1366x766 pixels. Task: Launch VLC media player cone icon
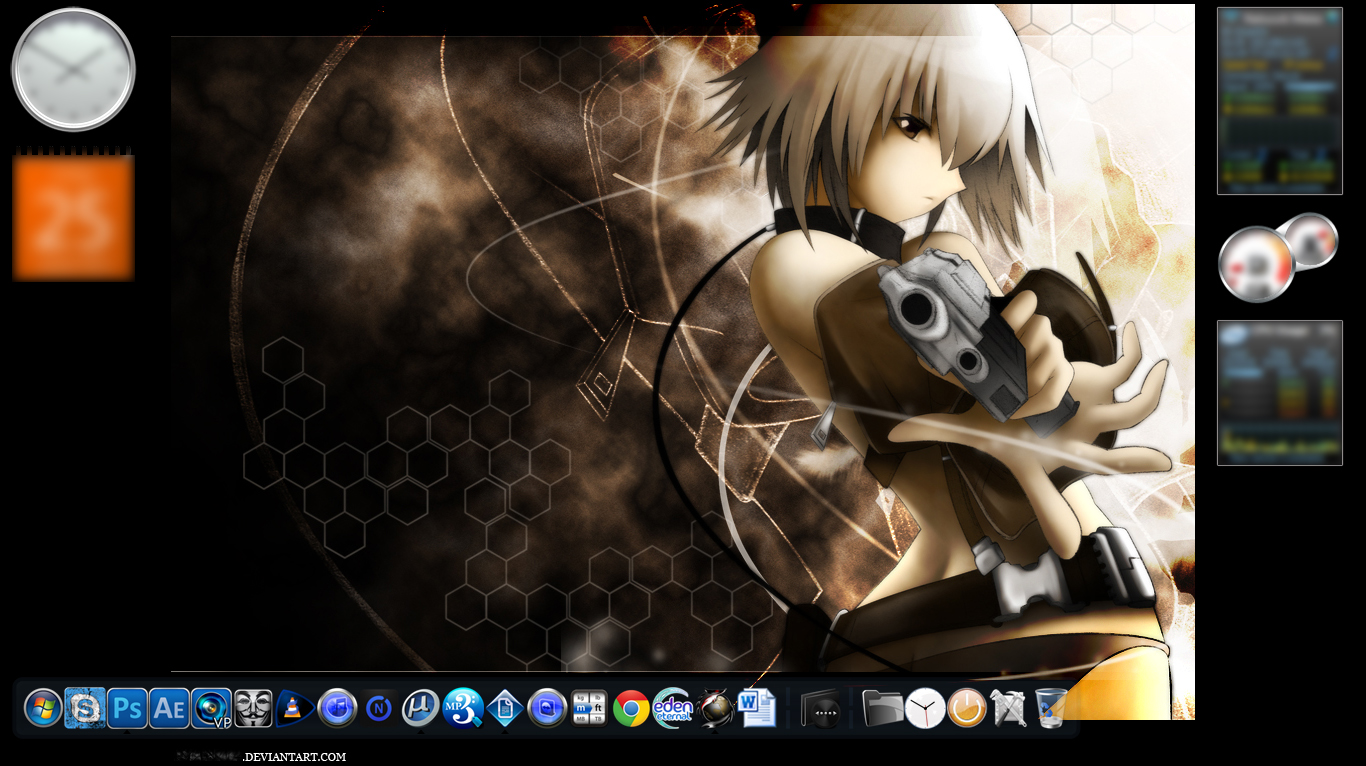tap(295, 708)
